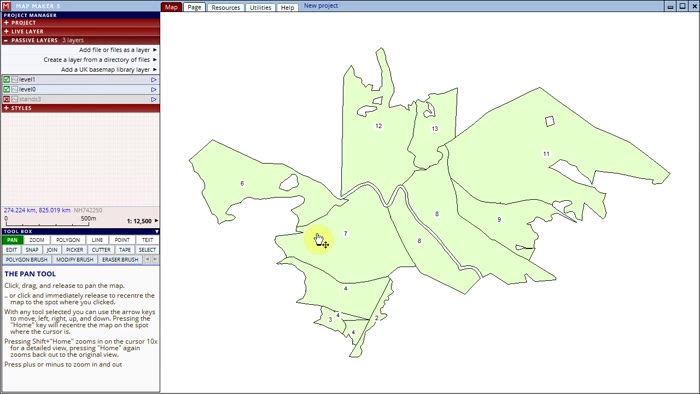Minimize the Map Maker window
The width and height of the screenshot is (700, 394).
coord(671,6)
